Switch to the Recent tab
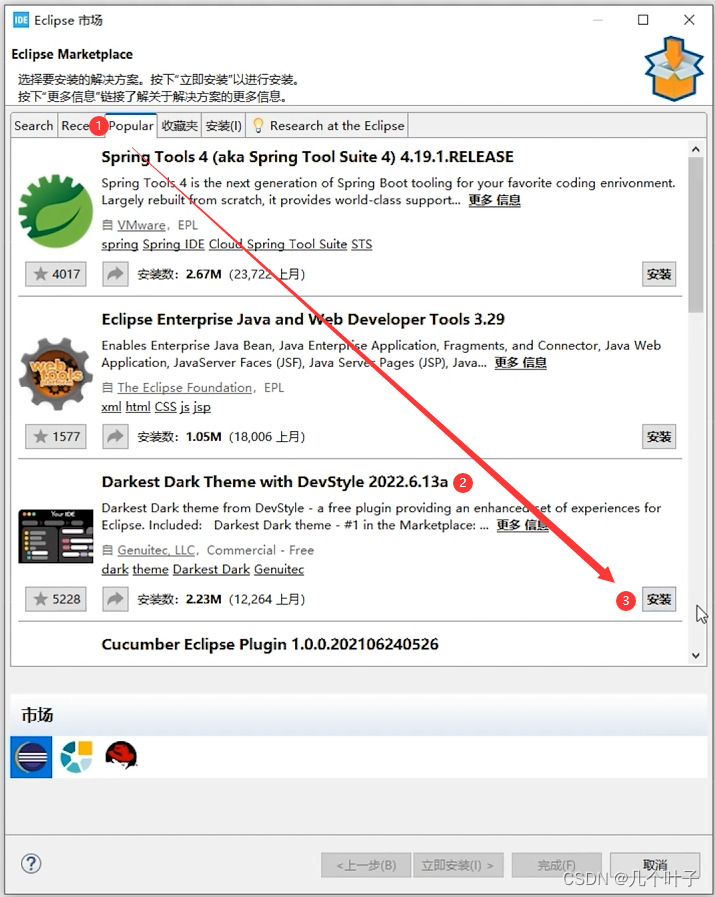 click(77, 126)
